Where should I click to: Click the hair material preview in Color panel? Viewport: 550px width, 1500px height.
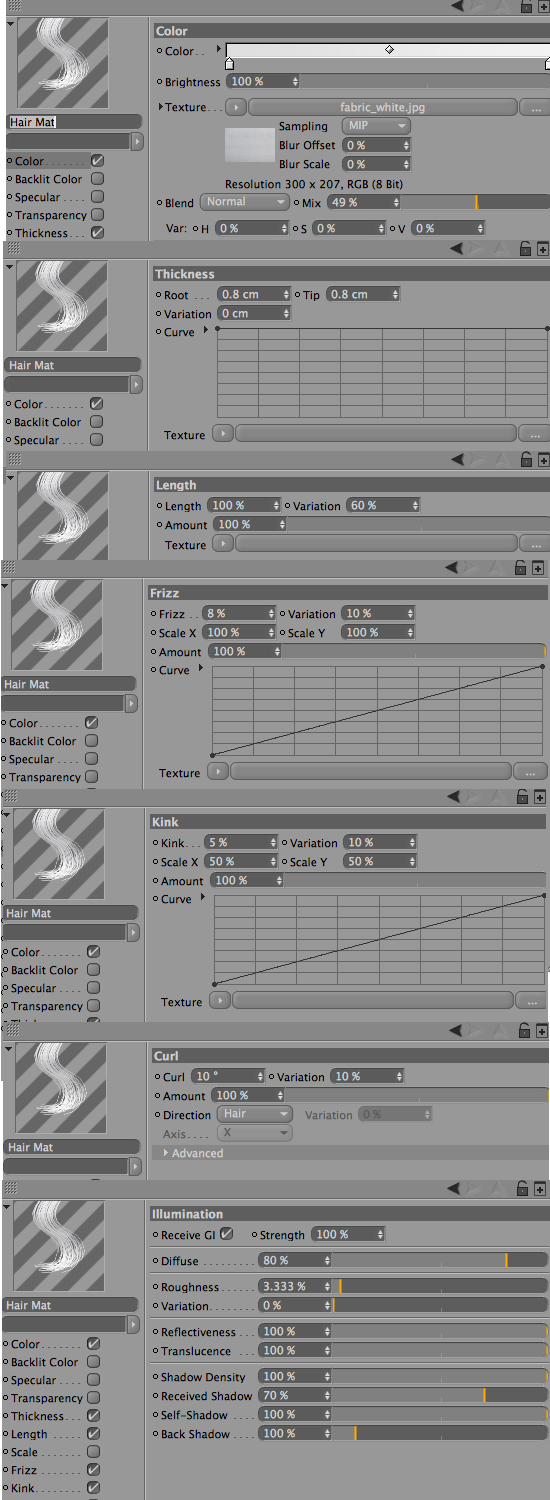click(x=63, y=62)
